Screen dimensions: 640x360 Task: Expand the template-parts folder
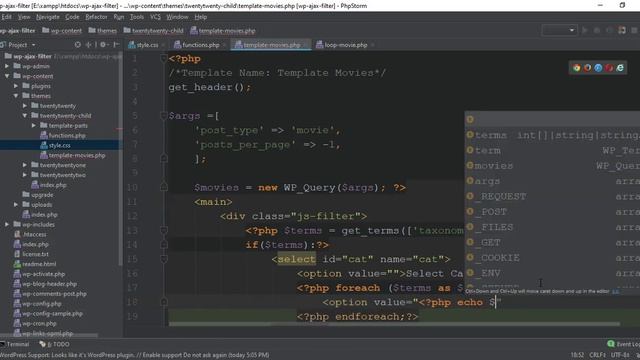[34, 125]
